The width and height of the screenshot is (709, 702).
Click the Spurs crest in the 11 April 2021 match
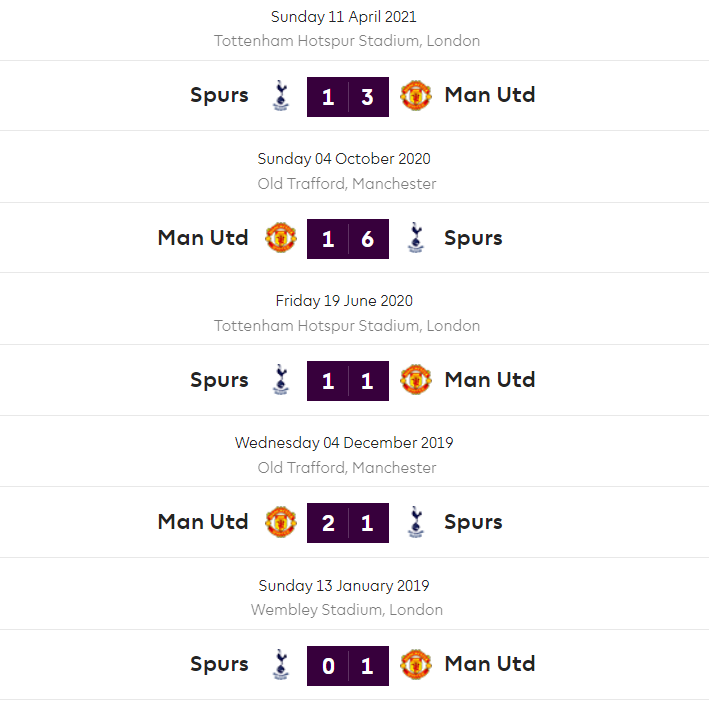(281, 96)
